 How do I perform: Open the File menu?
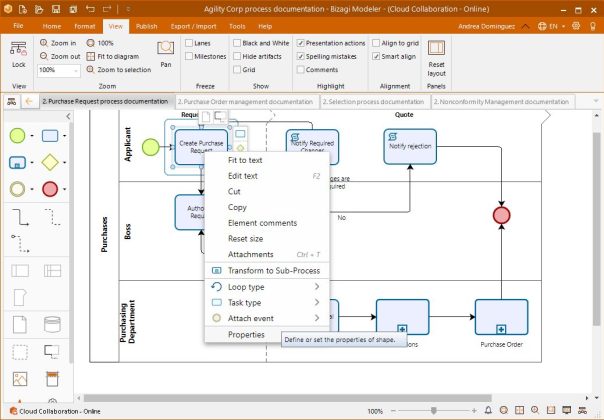(x=18, y=26)
